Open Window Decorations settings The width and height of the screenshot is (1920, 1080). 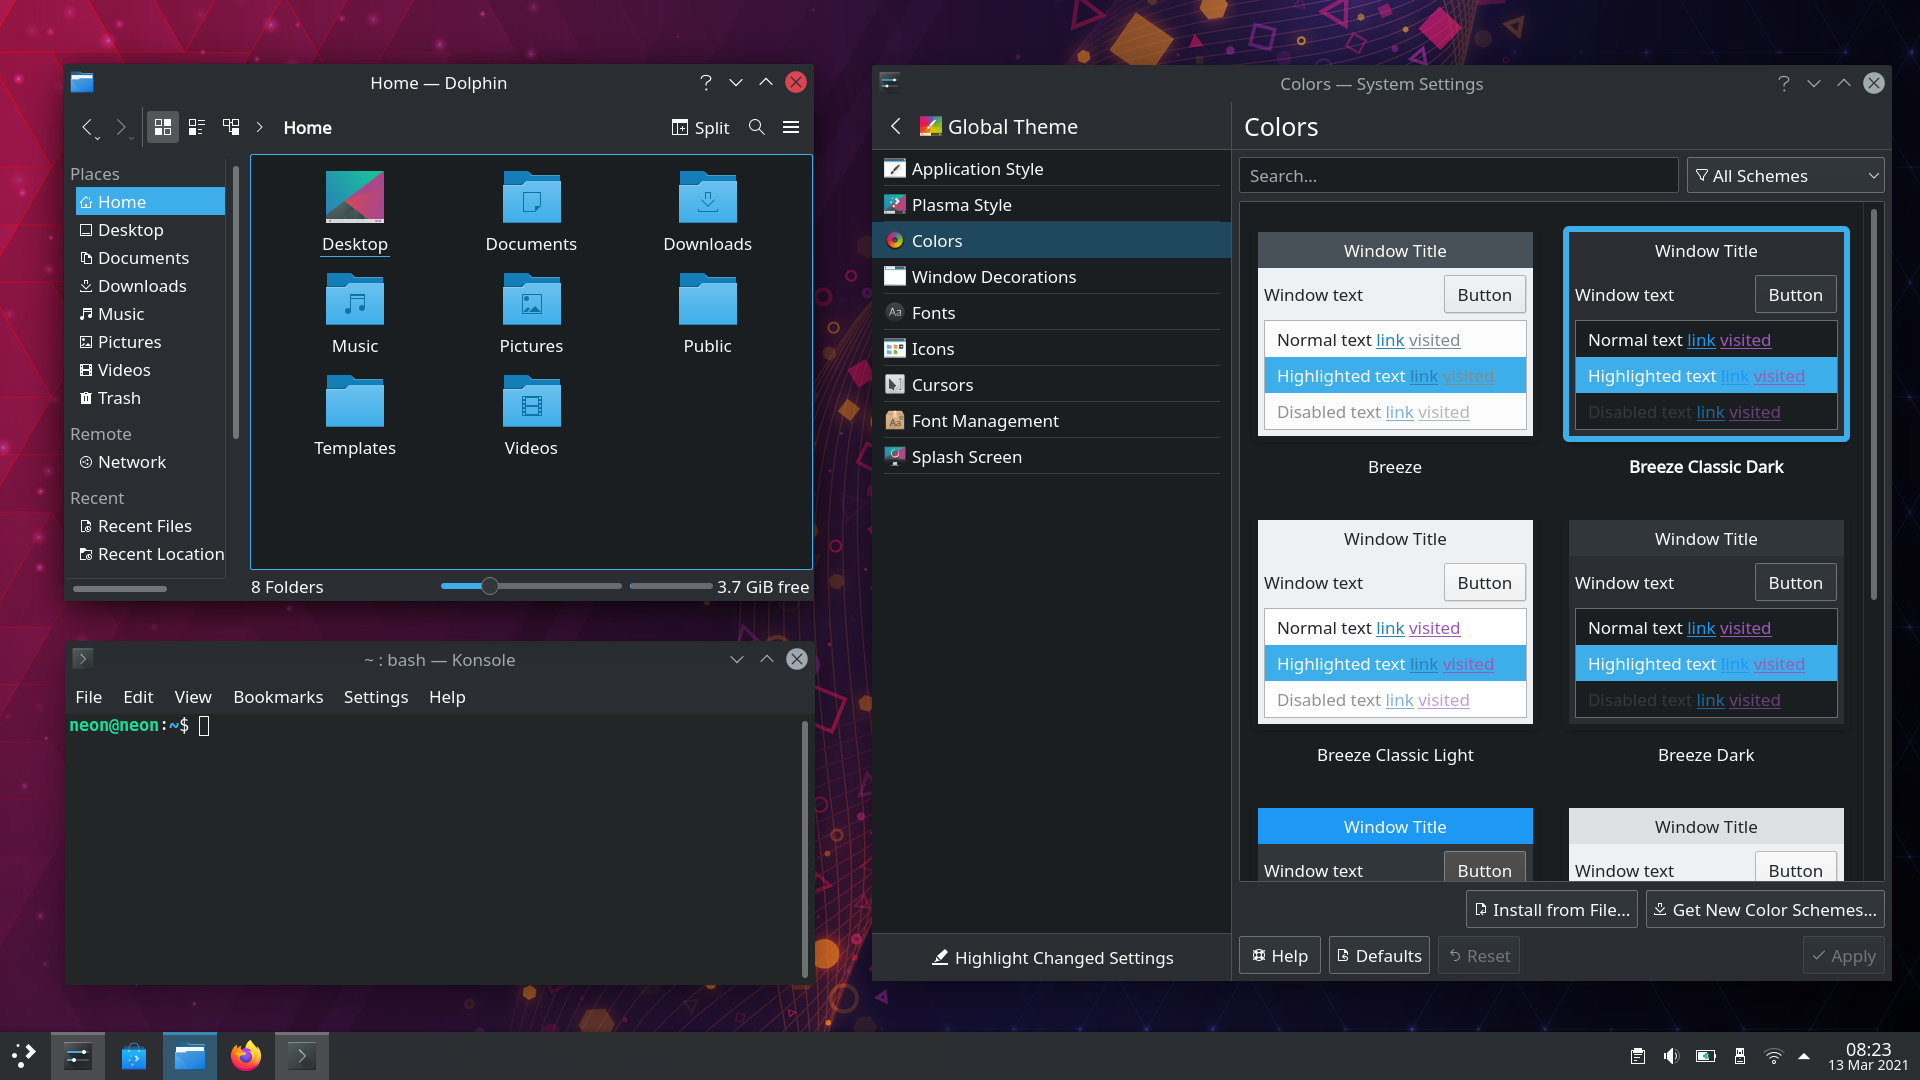tap(1051, 277)
